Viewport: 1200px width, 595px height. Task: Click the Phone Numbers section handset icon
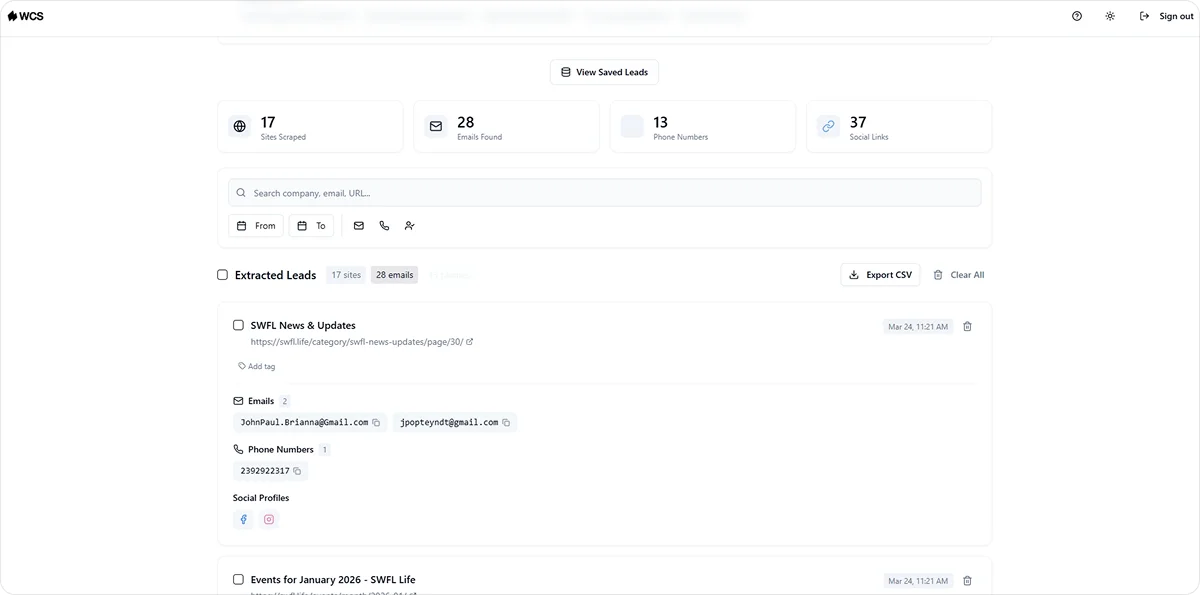click(x=238, y=450)
